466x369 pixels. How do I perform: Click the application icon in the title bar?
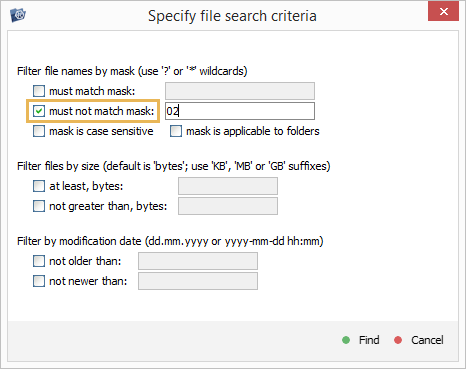tap(18, 15)
